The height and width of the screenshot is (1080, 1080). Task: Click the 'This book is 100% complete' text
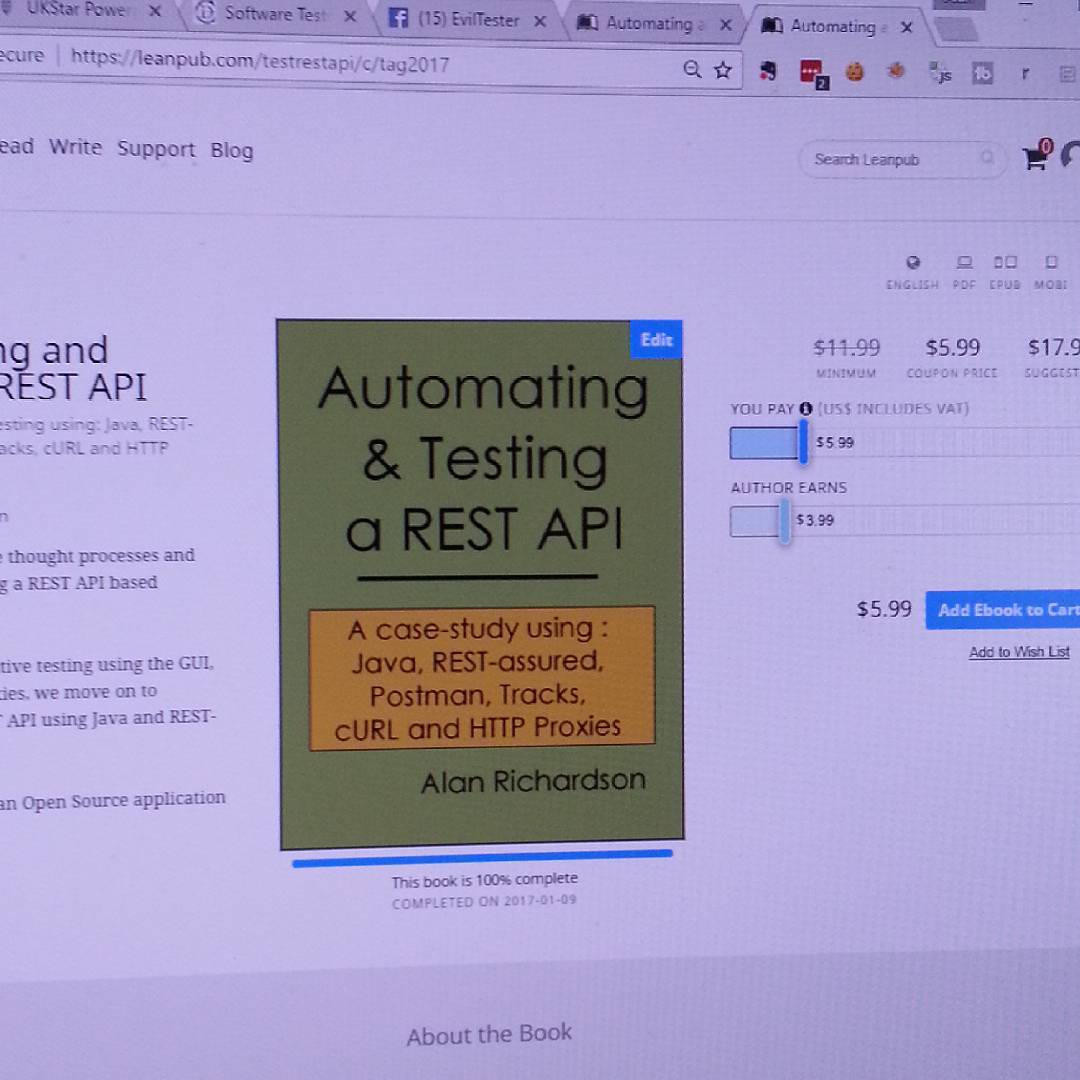(484, 880)
